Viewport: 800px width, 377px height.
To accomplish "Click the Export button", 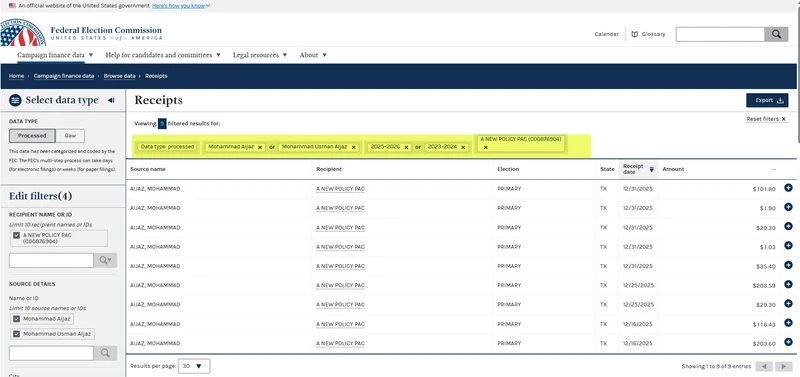I will pyautogui.click(x=767, y=100).
